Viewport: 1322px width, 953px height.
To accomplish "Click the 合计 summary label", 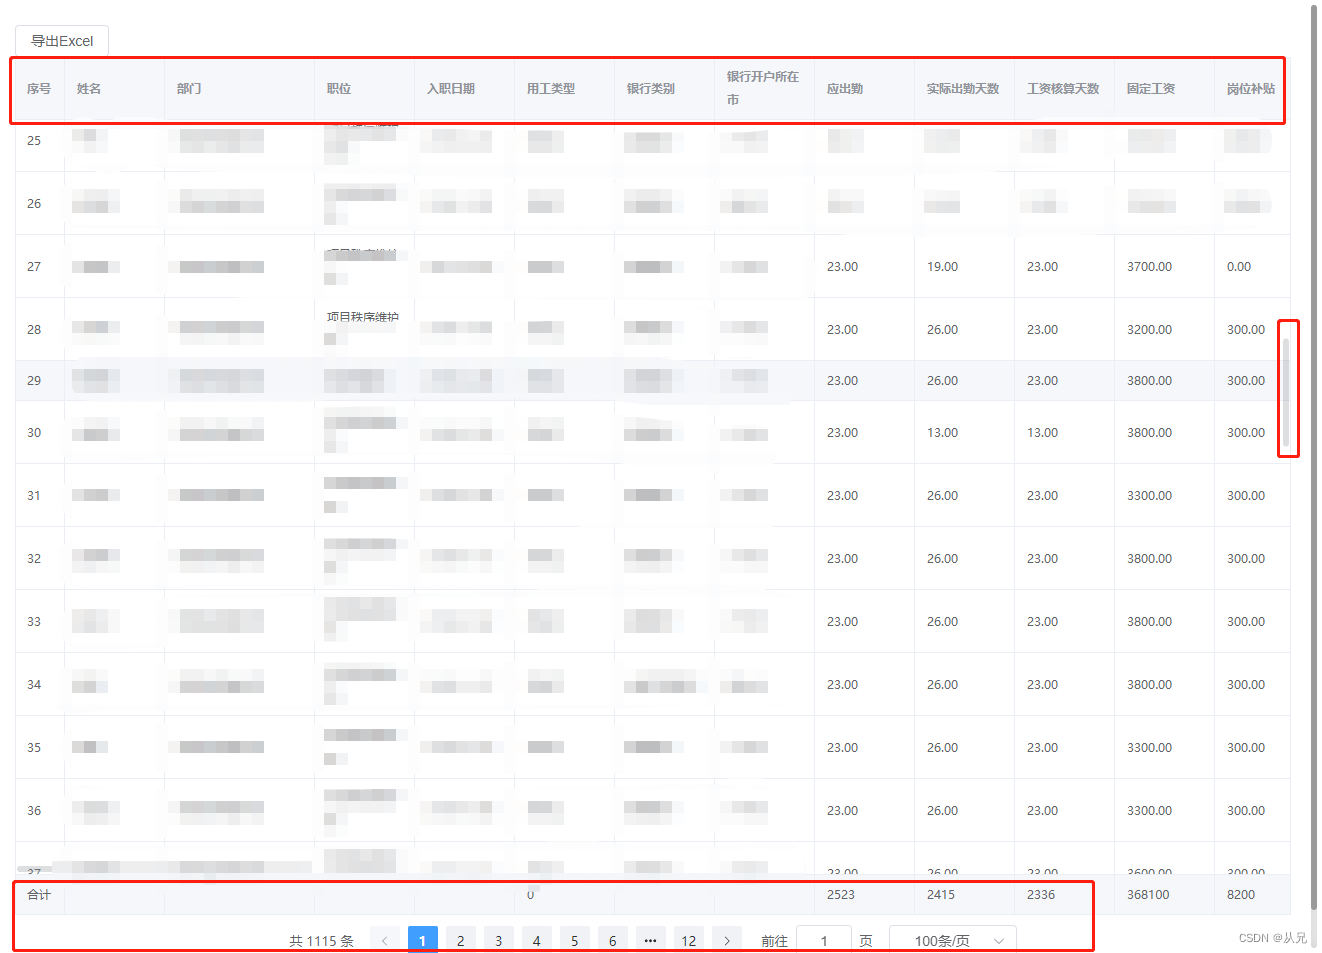I will (39, 895).
